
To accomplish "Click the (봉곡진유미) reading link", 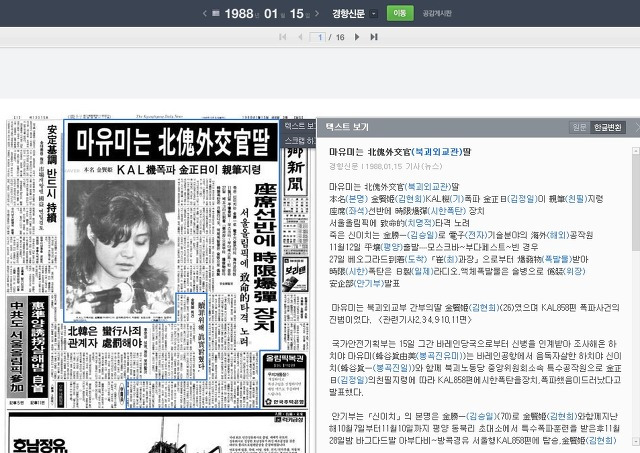I will tap(440, 355).
